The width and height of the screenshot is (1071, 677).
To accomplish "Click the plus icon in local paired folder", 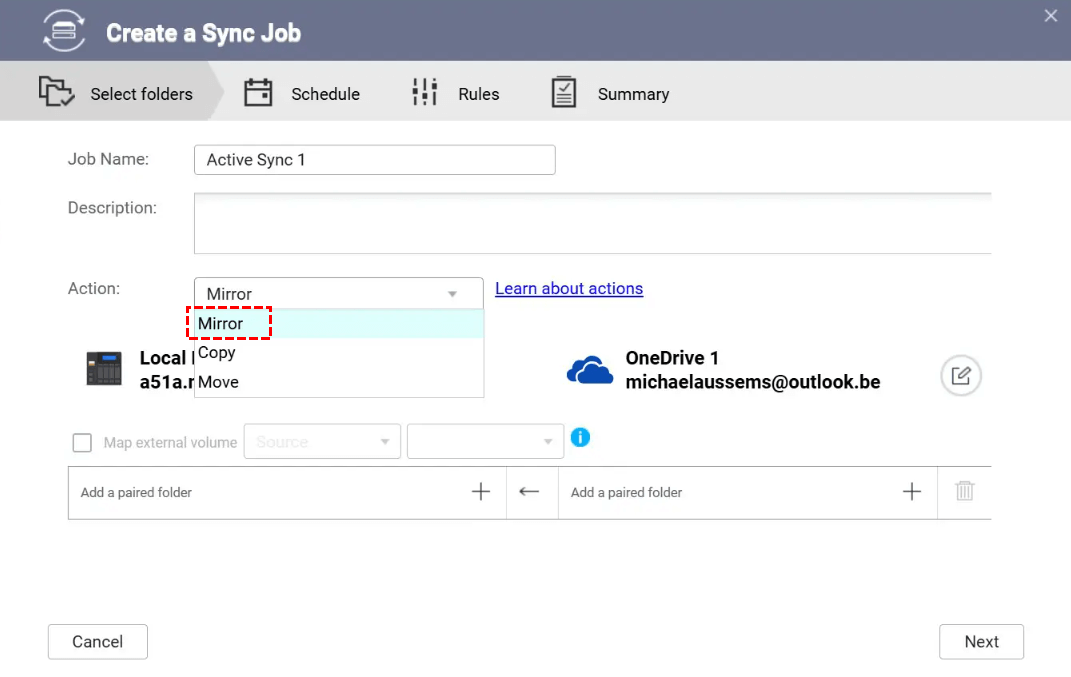I will click(x=481, y=492).
